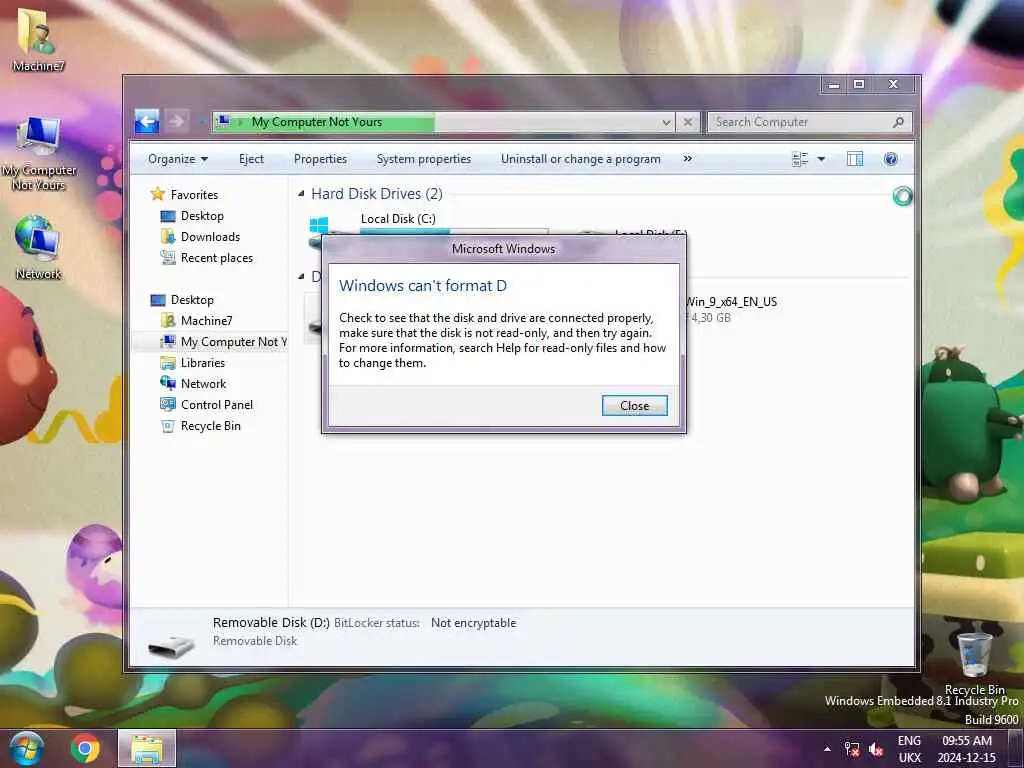
Task: Open Network in the navigation pane
Action: [203, 383]
